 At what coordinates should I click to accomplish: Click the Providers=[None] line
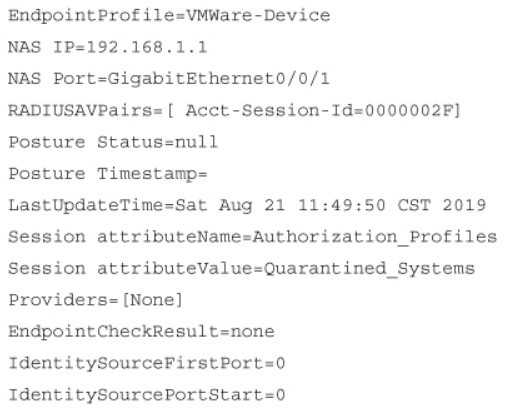(96, 300)
